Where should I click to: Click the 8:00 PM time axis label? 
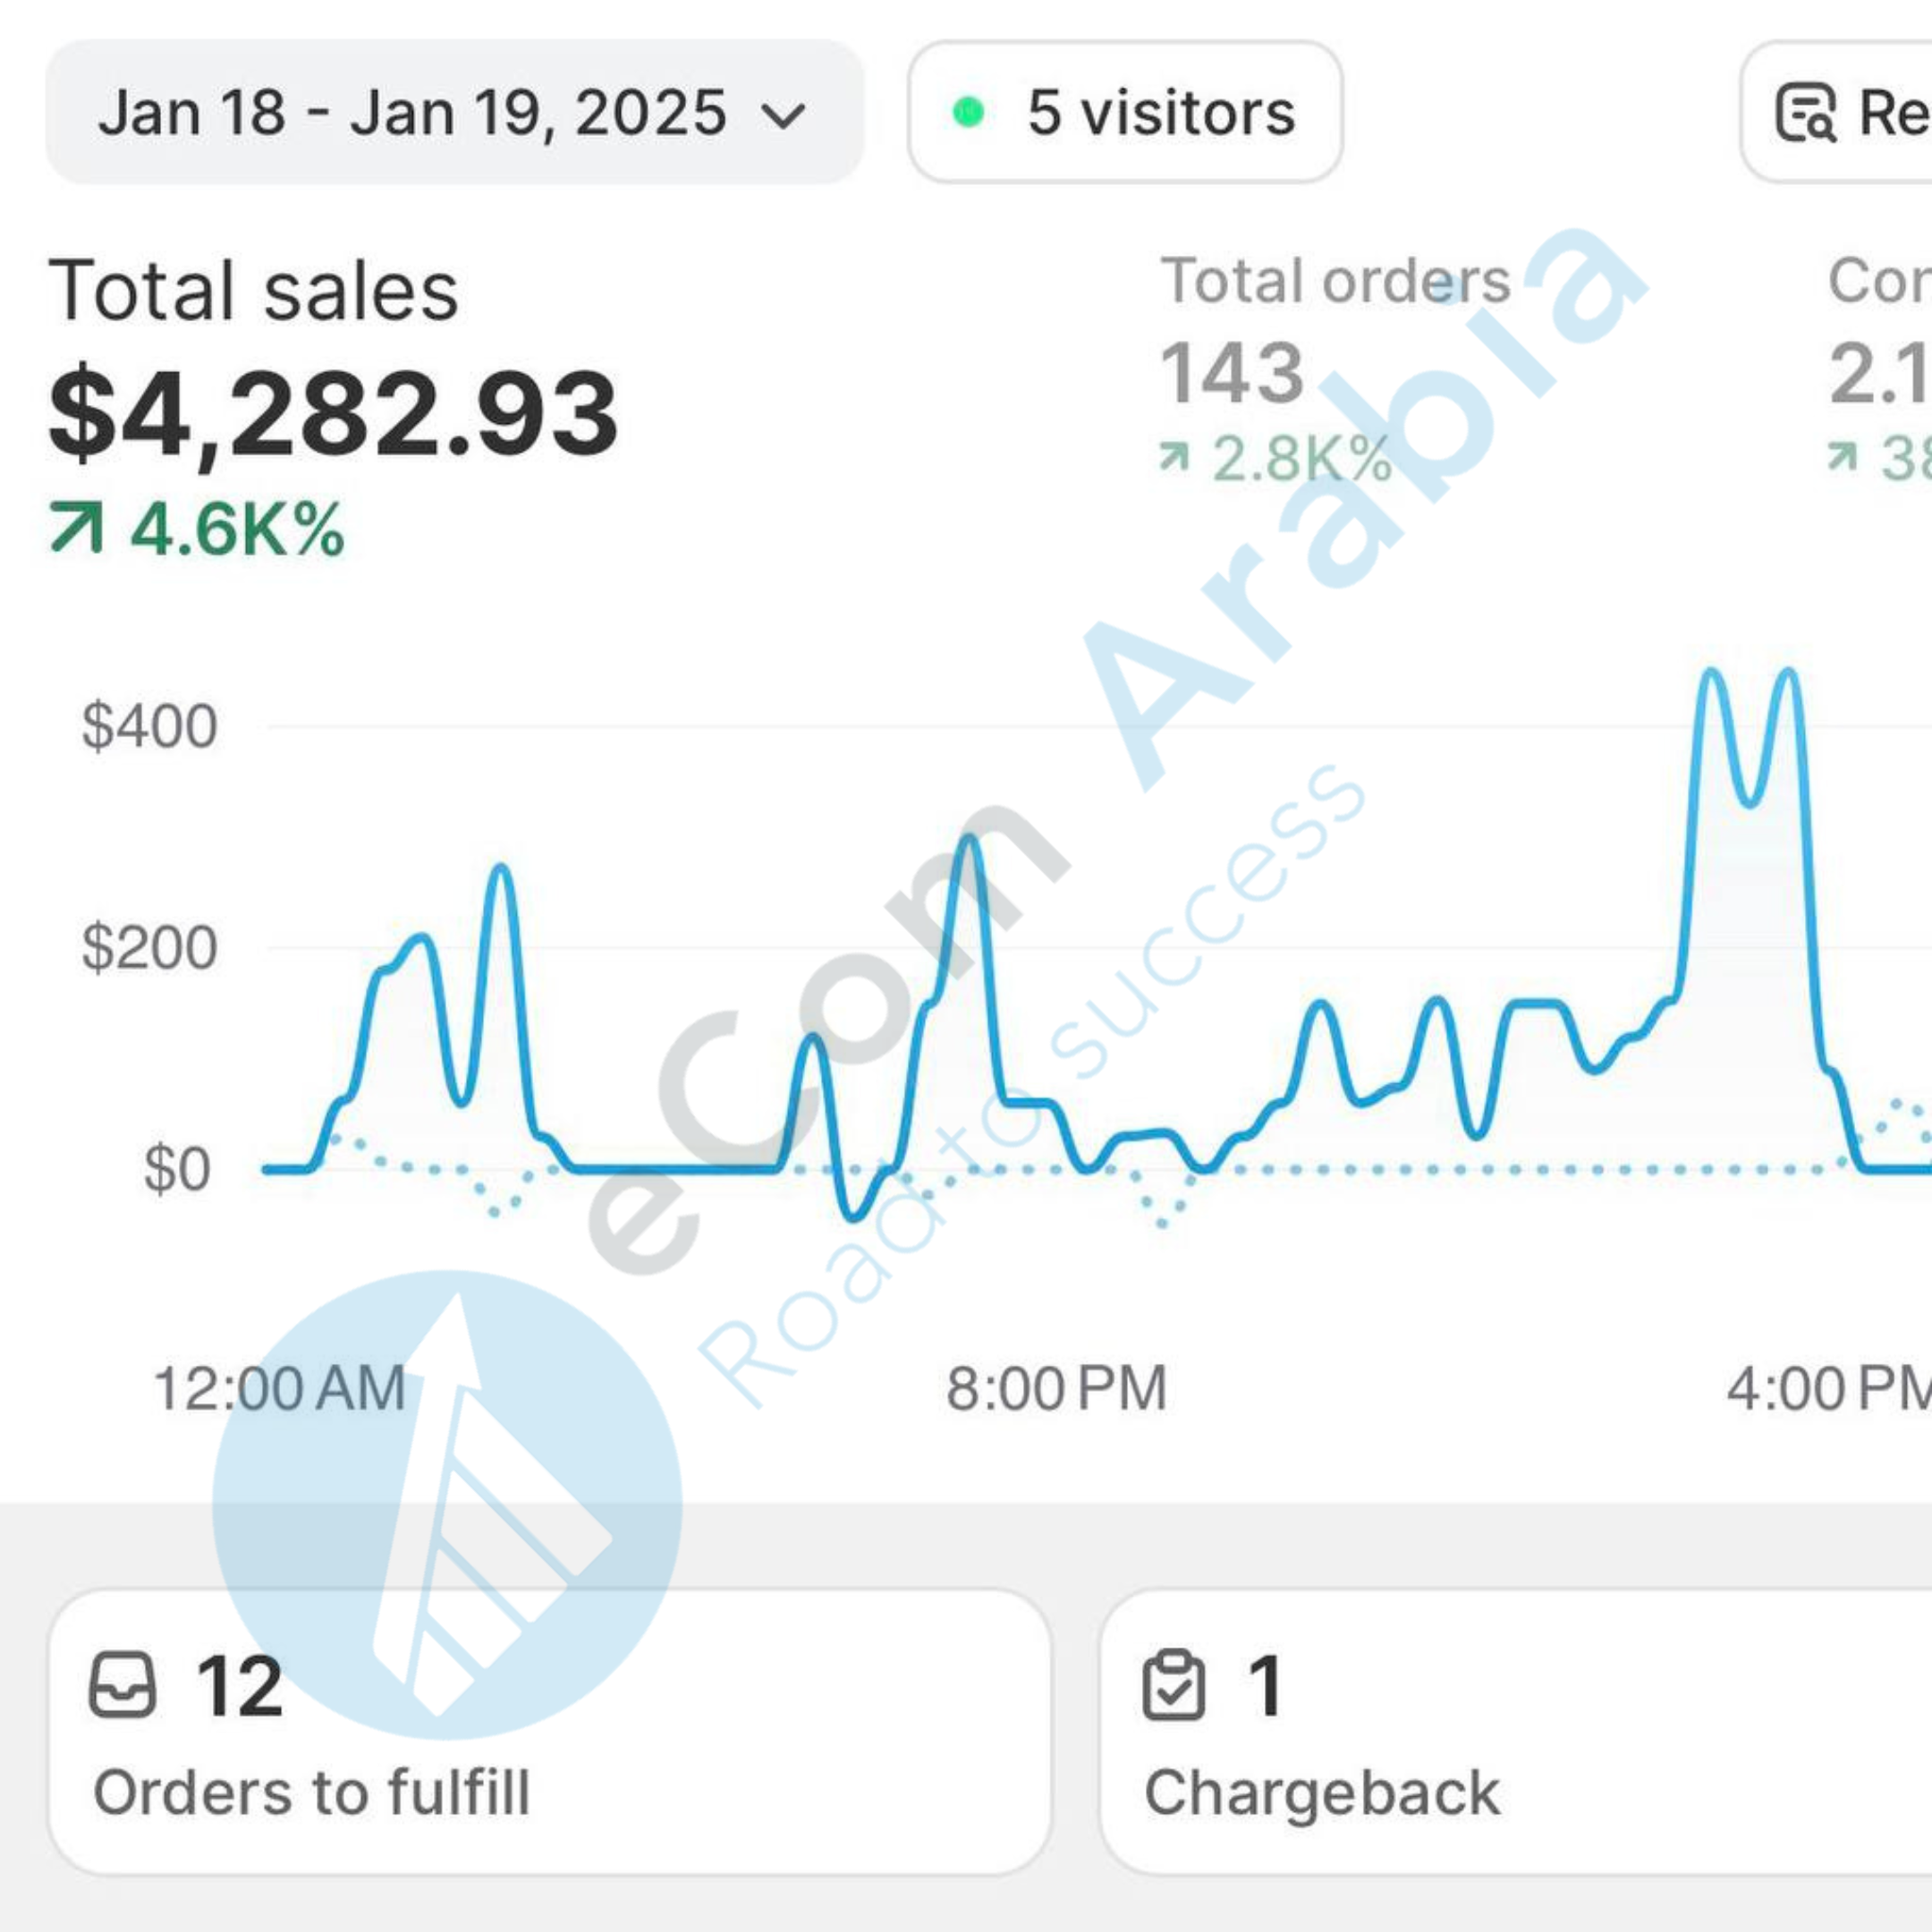click(x=1057, y=1388)
